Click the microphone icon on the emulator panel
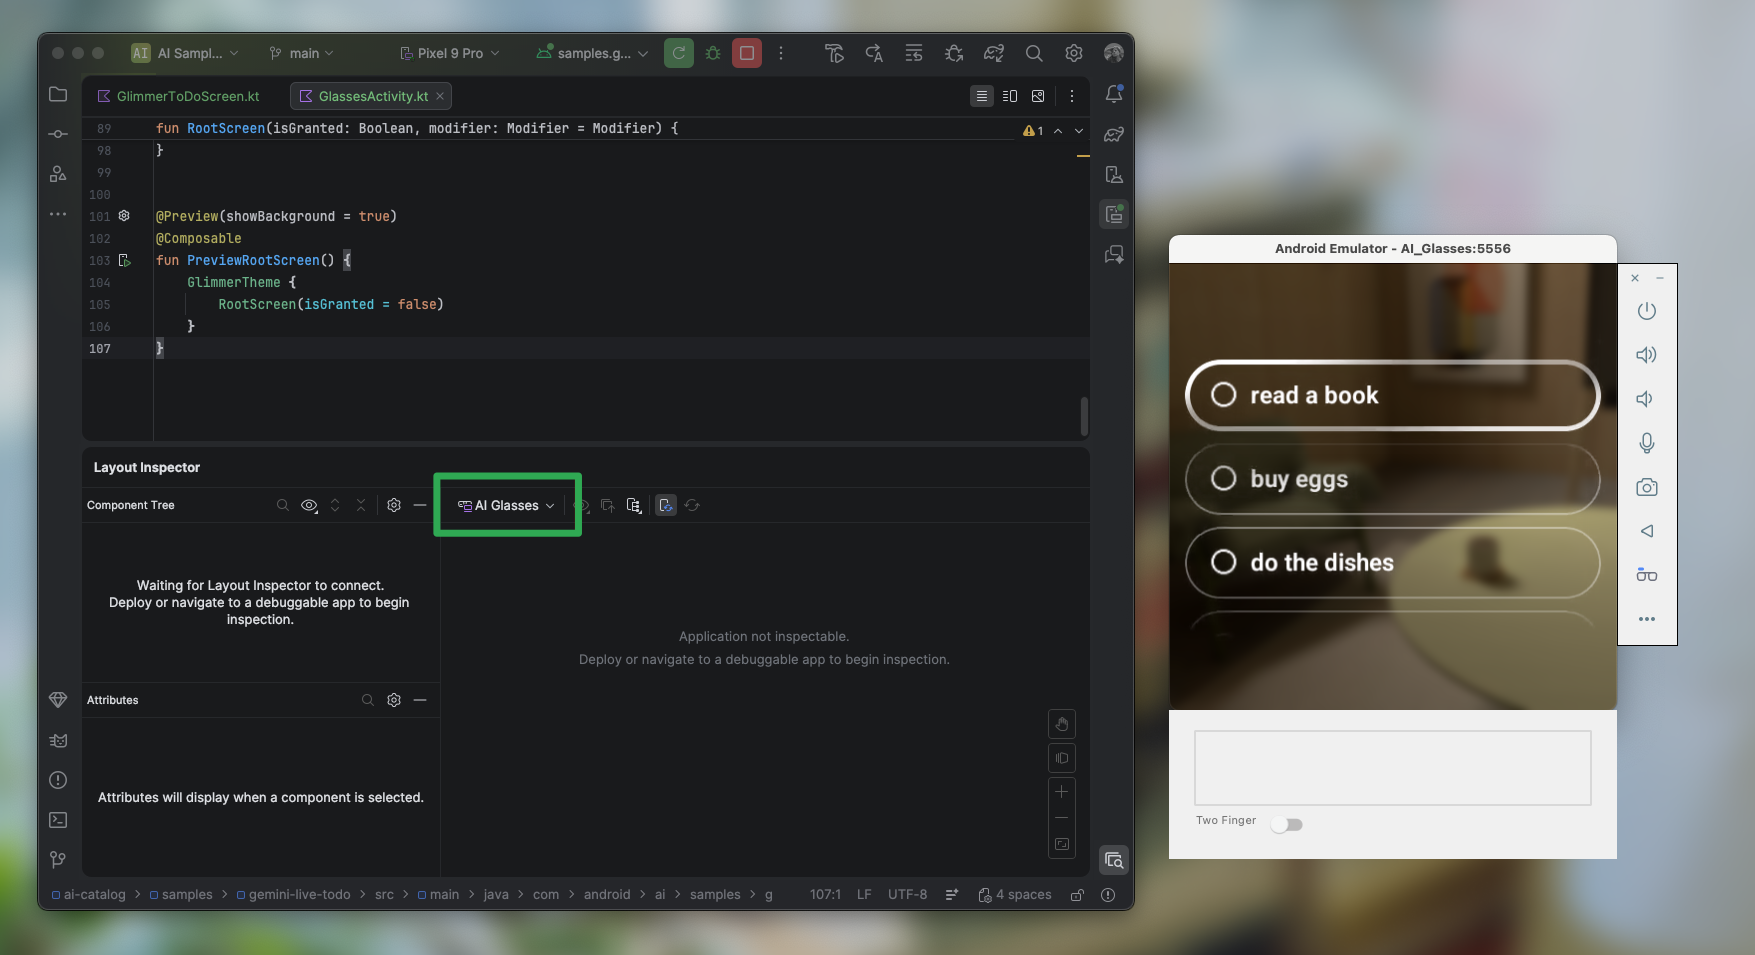Viewport: 1755px width, 955px height. 1647,443
